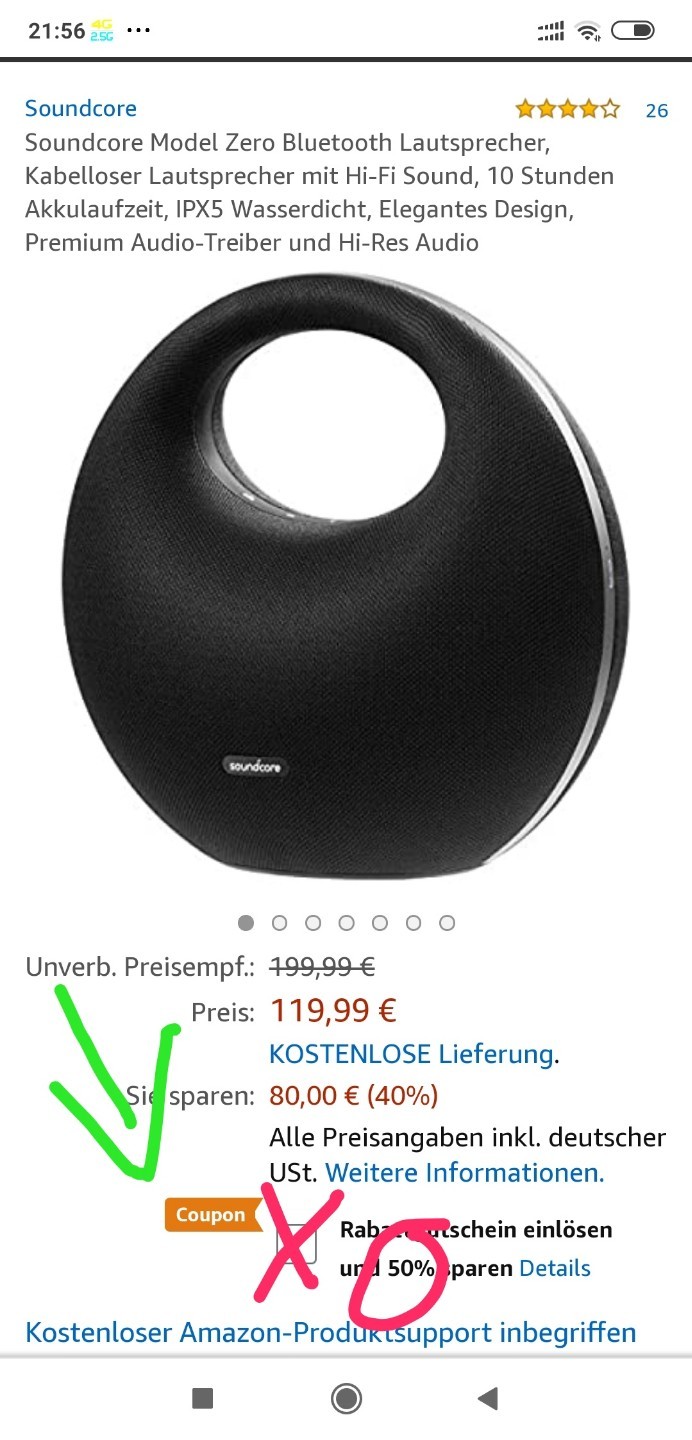This screenshot has height=1440, width=692.
Task: Select the fourth image carousel dot
Action: pos(346,922)
